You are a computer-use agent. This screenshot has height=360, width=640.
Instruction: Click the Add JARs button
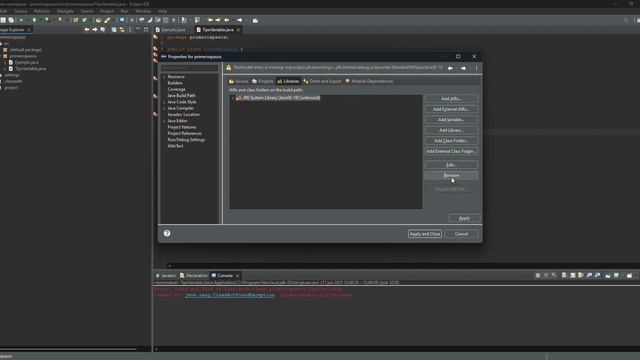coord(451,99)
